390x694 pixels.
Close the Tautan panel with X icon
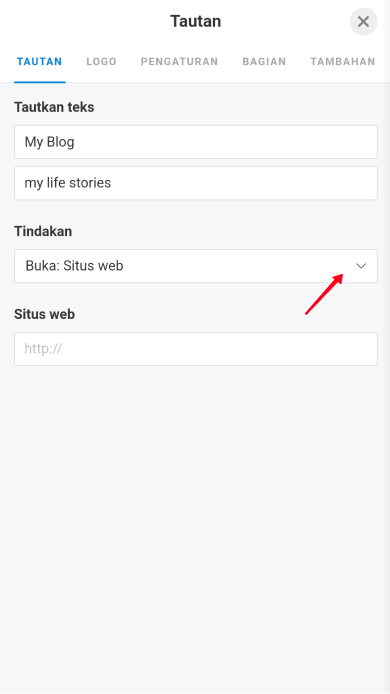(x=363, y=21)
